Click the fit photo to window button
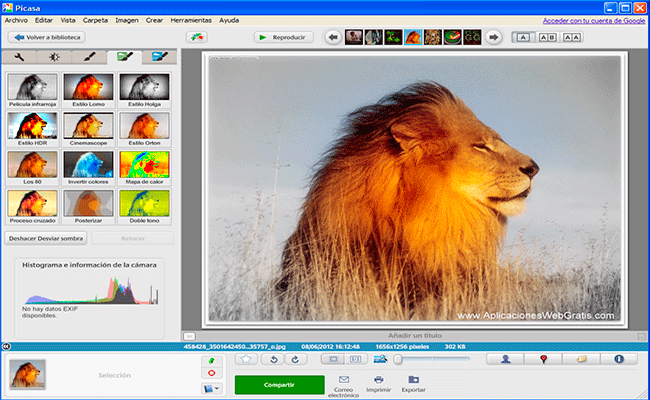The width and height of the screenshot is (650, 400). coord(333,359)
